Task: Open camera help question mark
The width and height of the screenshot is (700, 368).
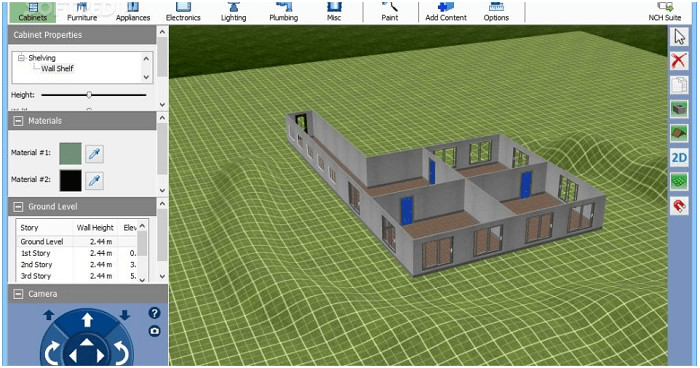Action: (154, 313)
